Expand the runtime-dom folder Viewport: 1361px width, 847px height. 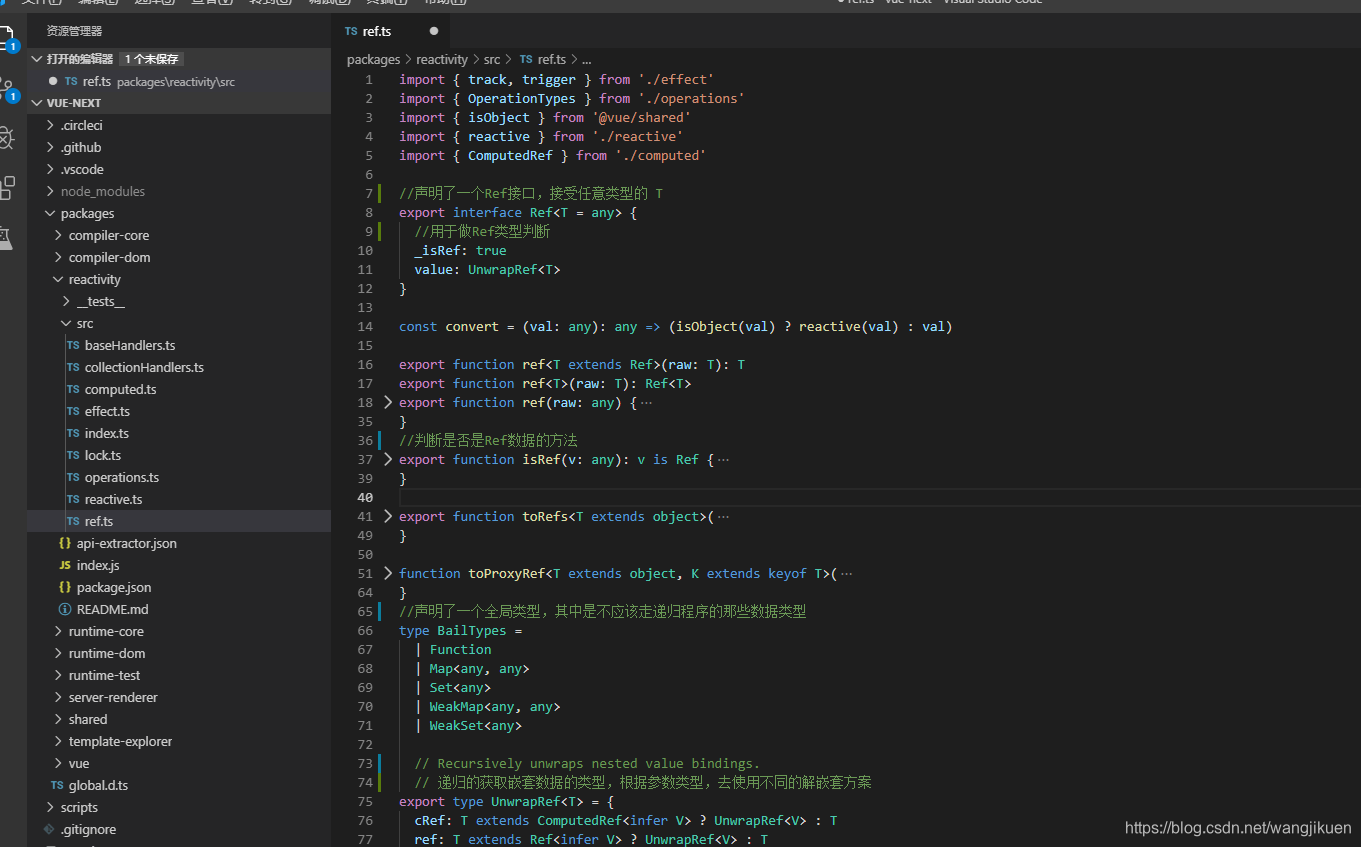point(58,653)
